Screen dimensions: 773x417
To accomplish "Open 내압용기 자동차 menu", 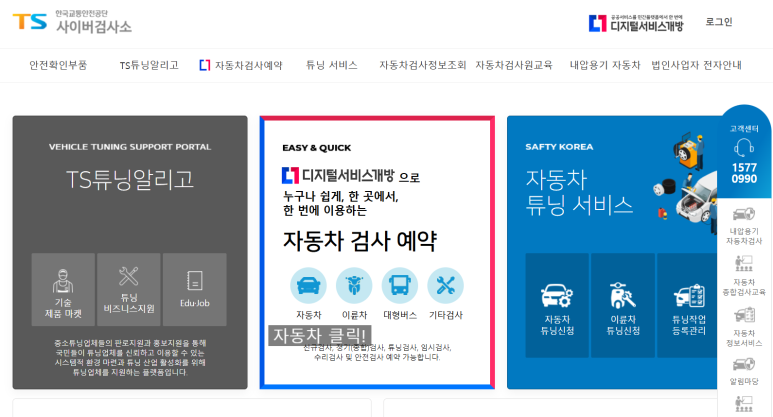I will 605,65.
